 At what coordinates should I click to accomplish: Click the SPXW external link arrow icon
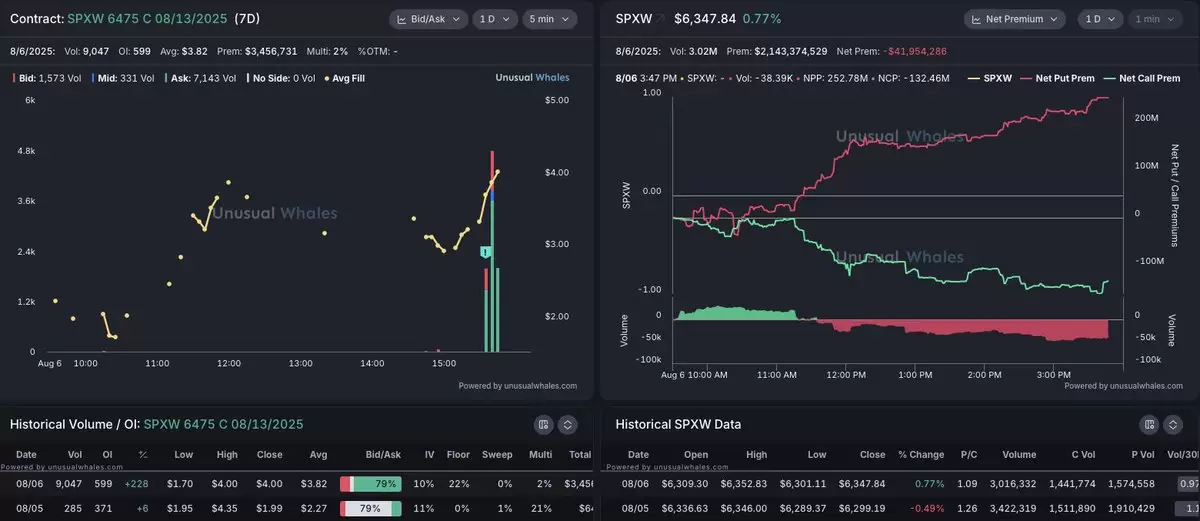click(x=659, y=18)
